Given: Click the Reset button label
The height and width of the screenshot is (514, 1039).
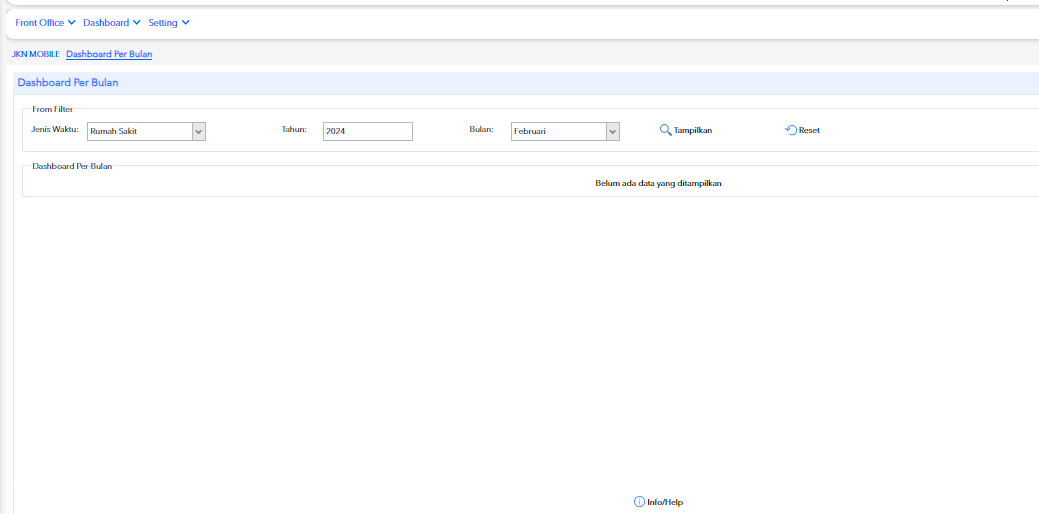Looking at the screenshot, I should click(809, 130).
